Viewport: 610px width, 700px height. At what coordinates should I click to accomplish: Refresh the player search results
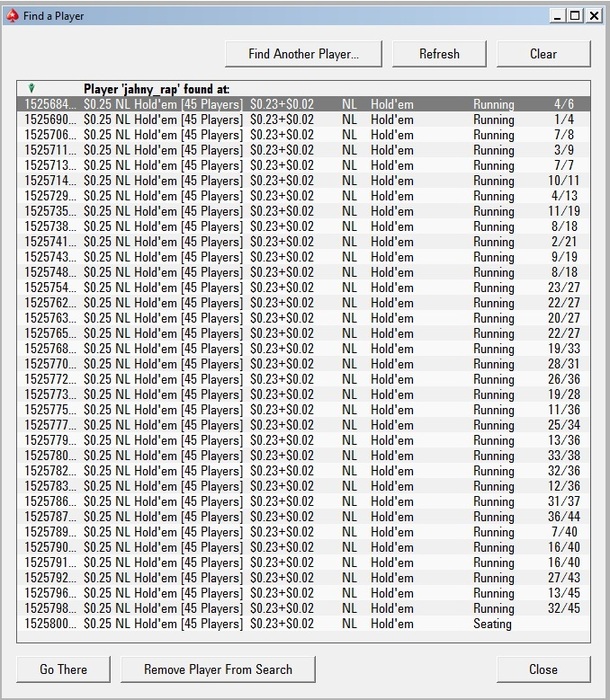[439, 54]
